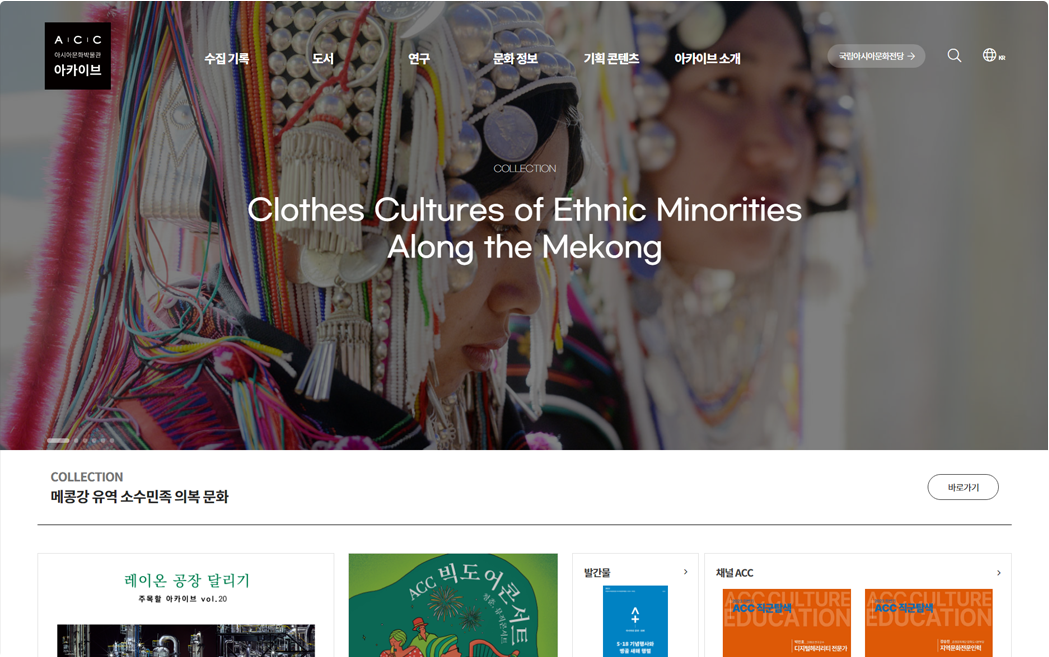This screenshot has height=657, width=1049.
Task: Open the 아카이브 소개 menu
Action: pyautogui.click(x=707, y=59)
